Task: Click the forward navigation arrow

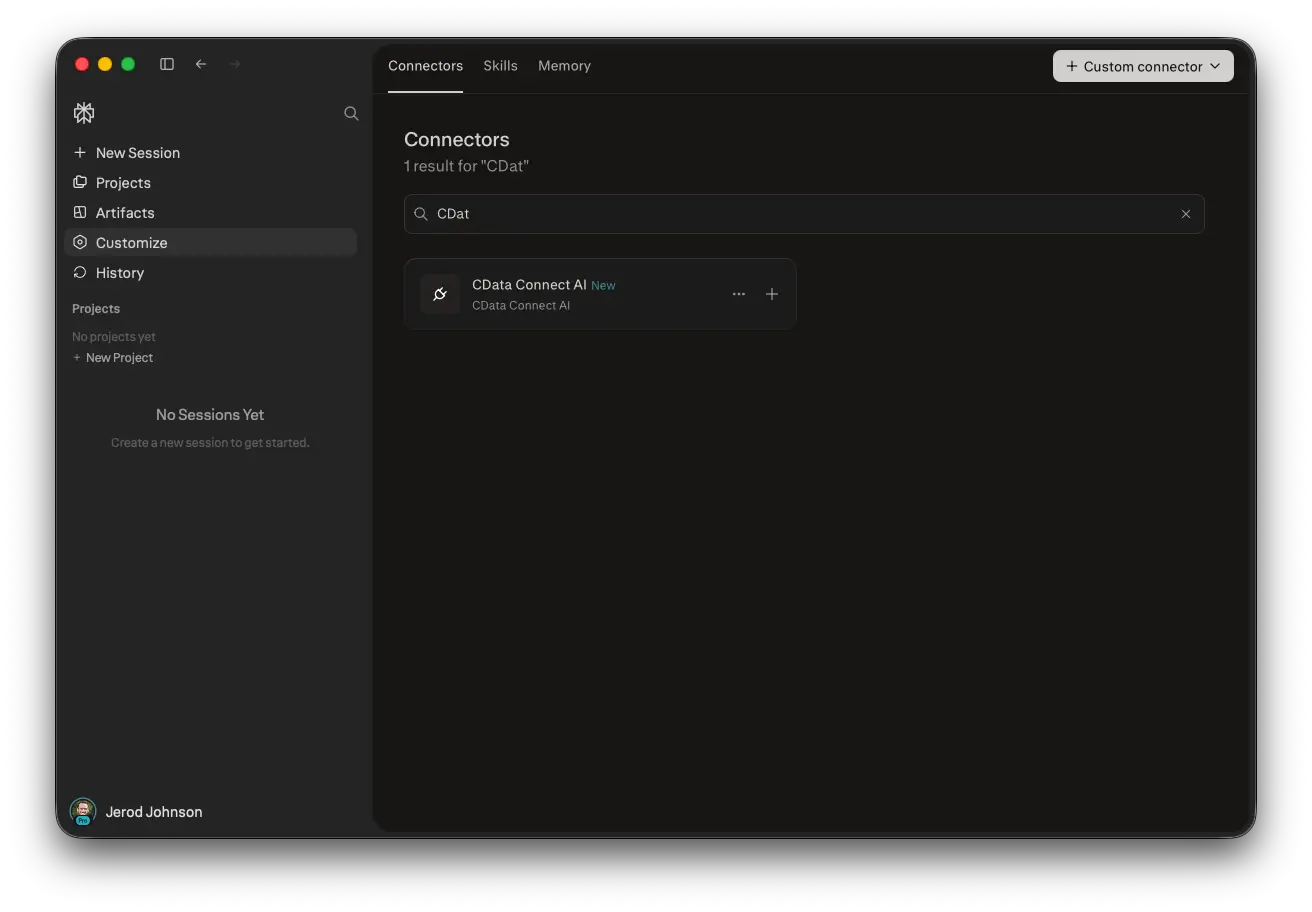Action: [235, 64]
